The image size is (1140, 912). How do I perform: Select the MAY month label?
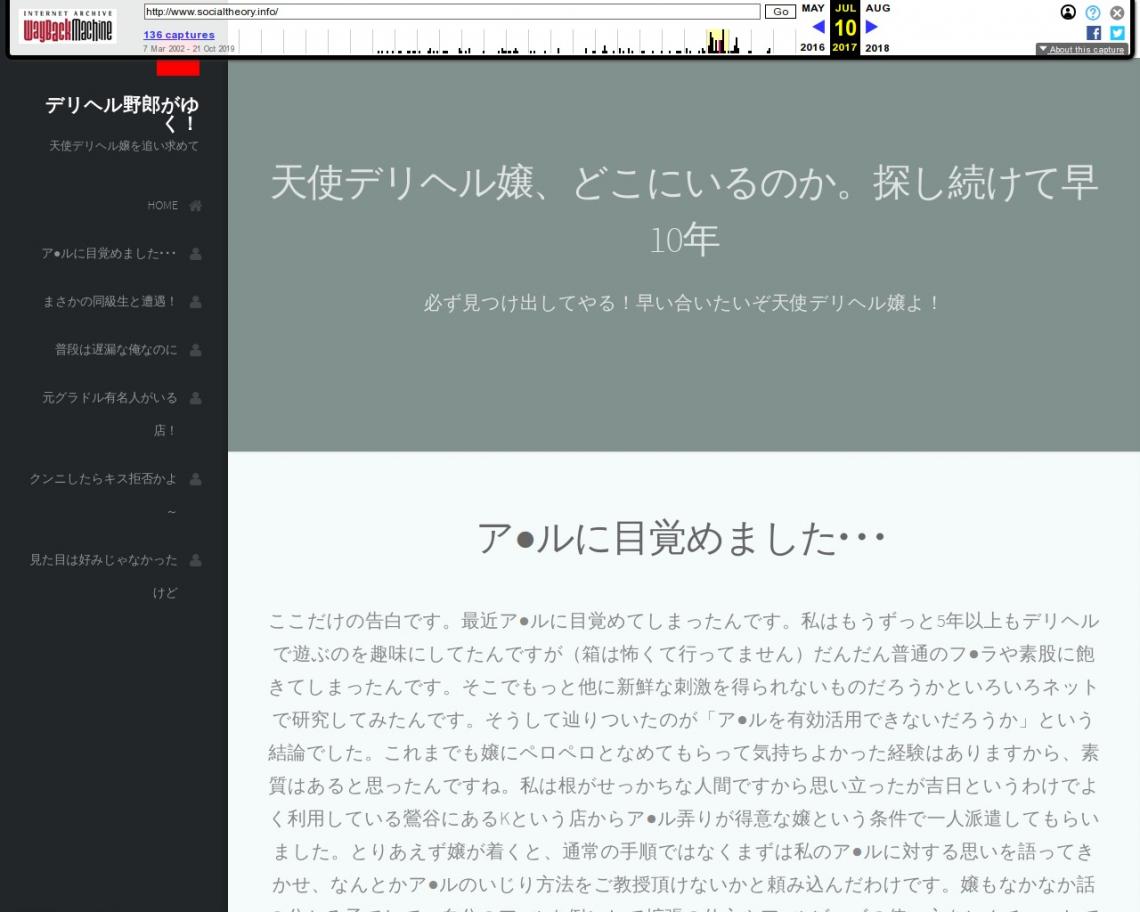coord(813,8)
